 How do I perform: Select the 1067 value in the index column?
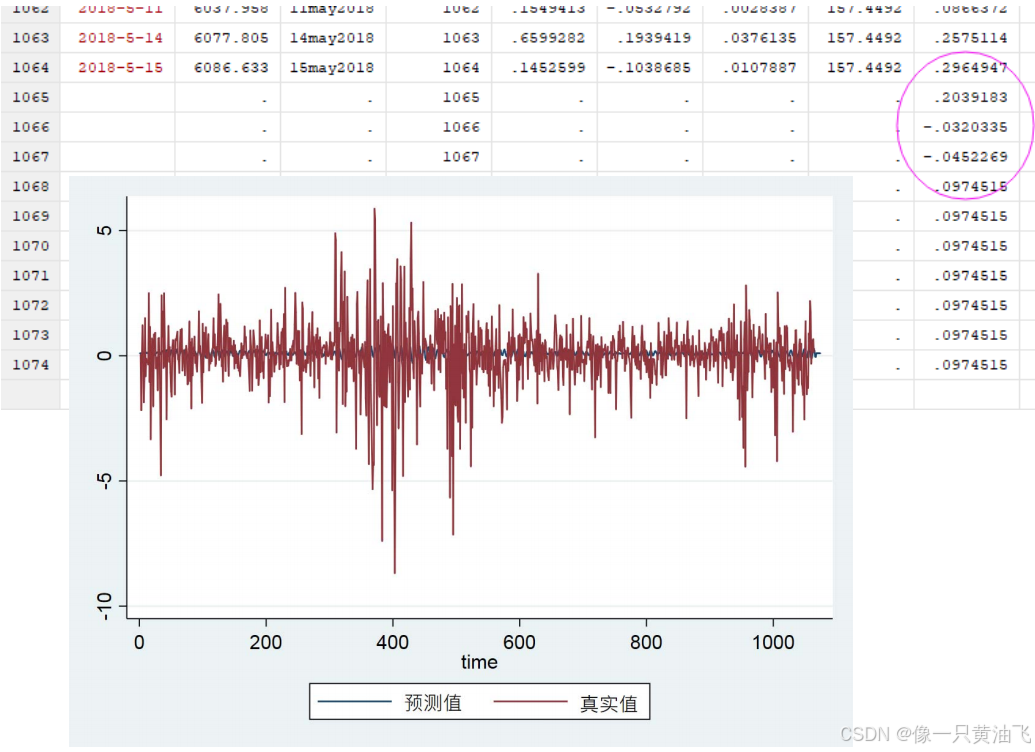coord(461,156)
